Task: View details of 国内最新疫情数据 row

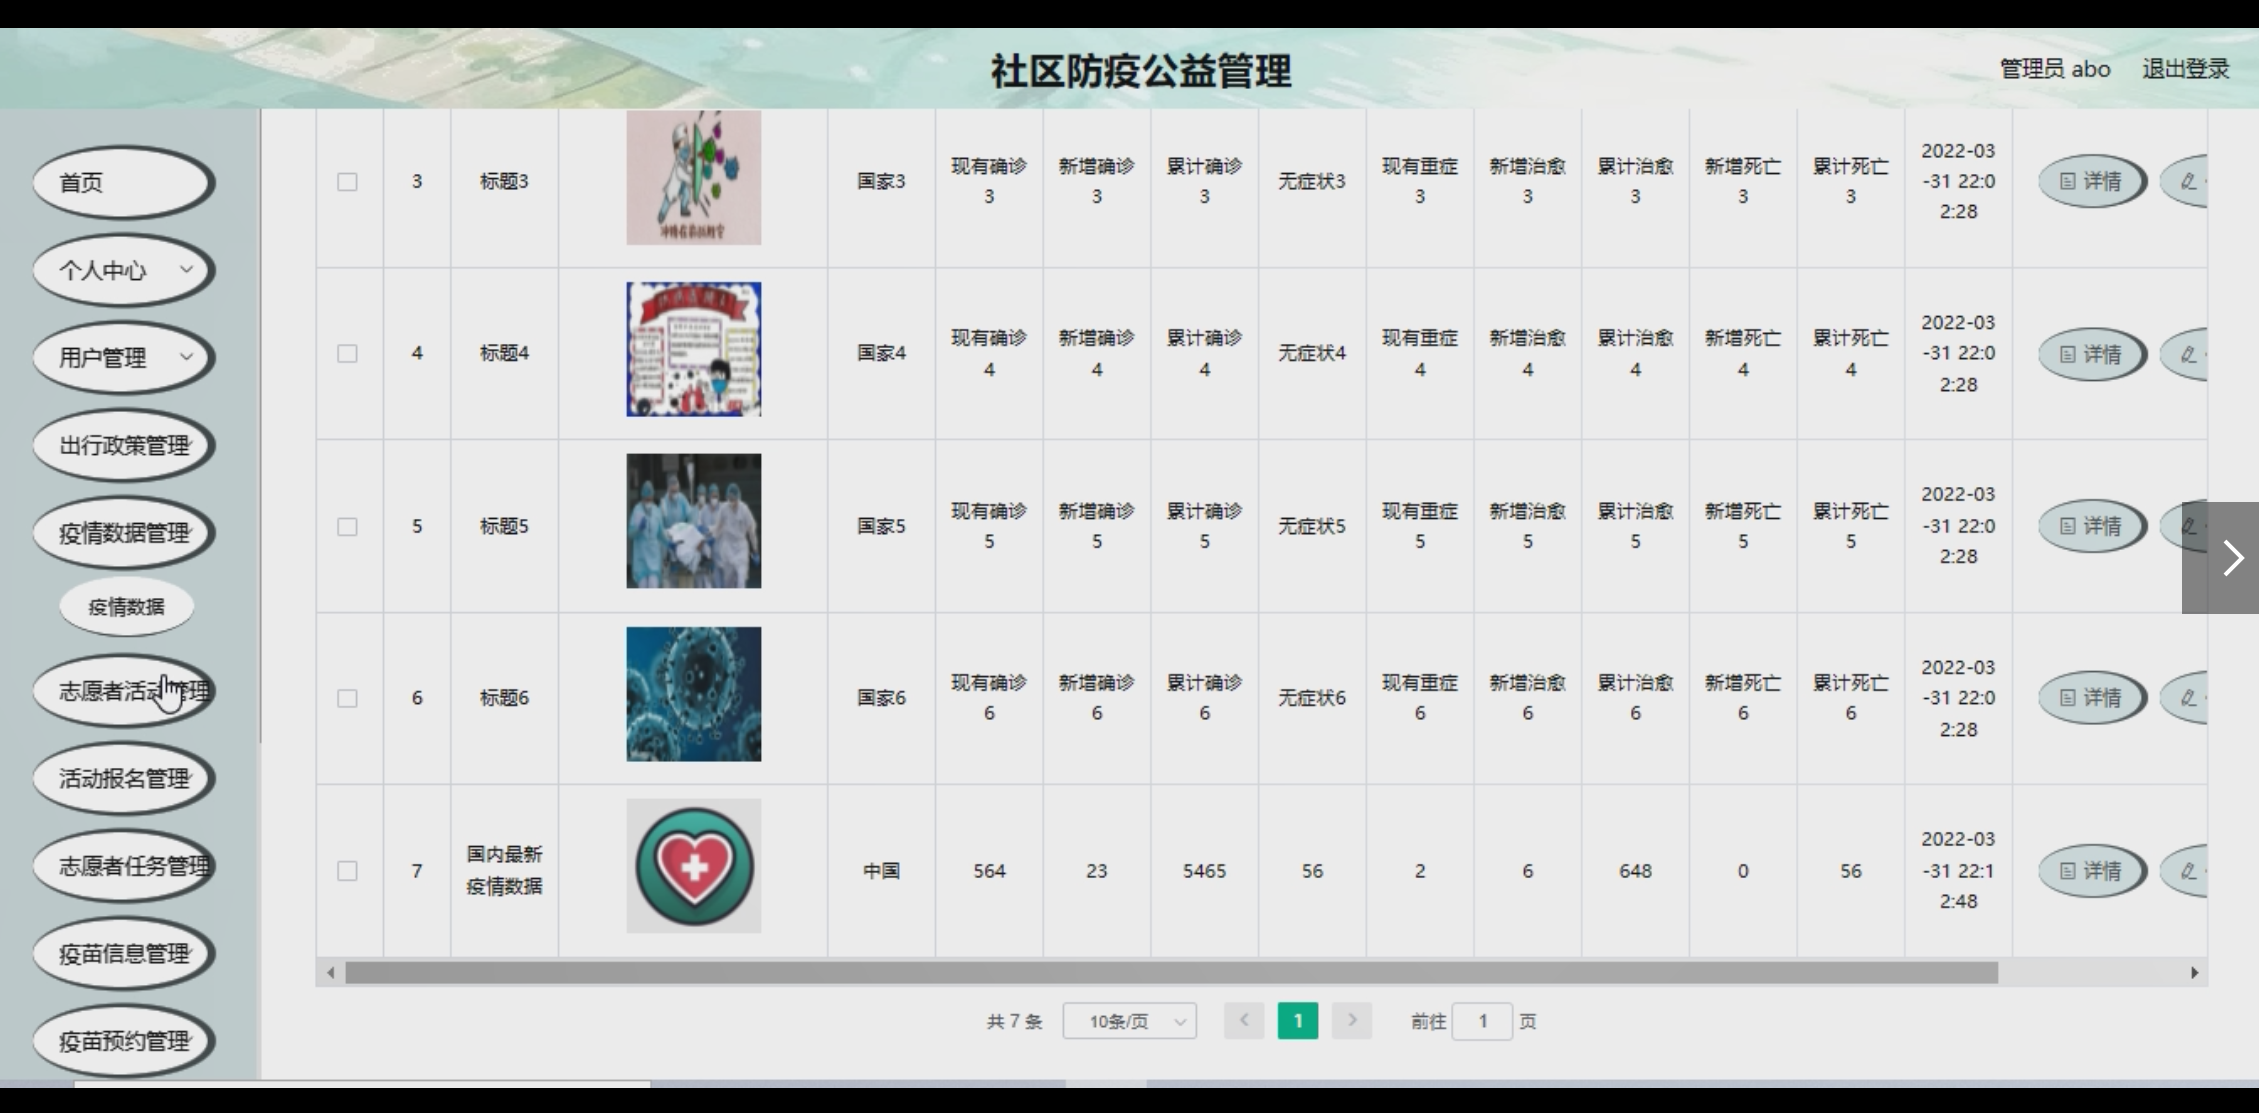Action: (2091, 871)
